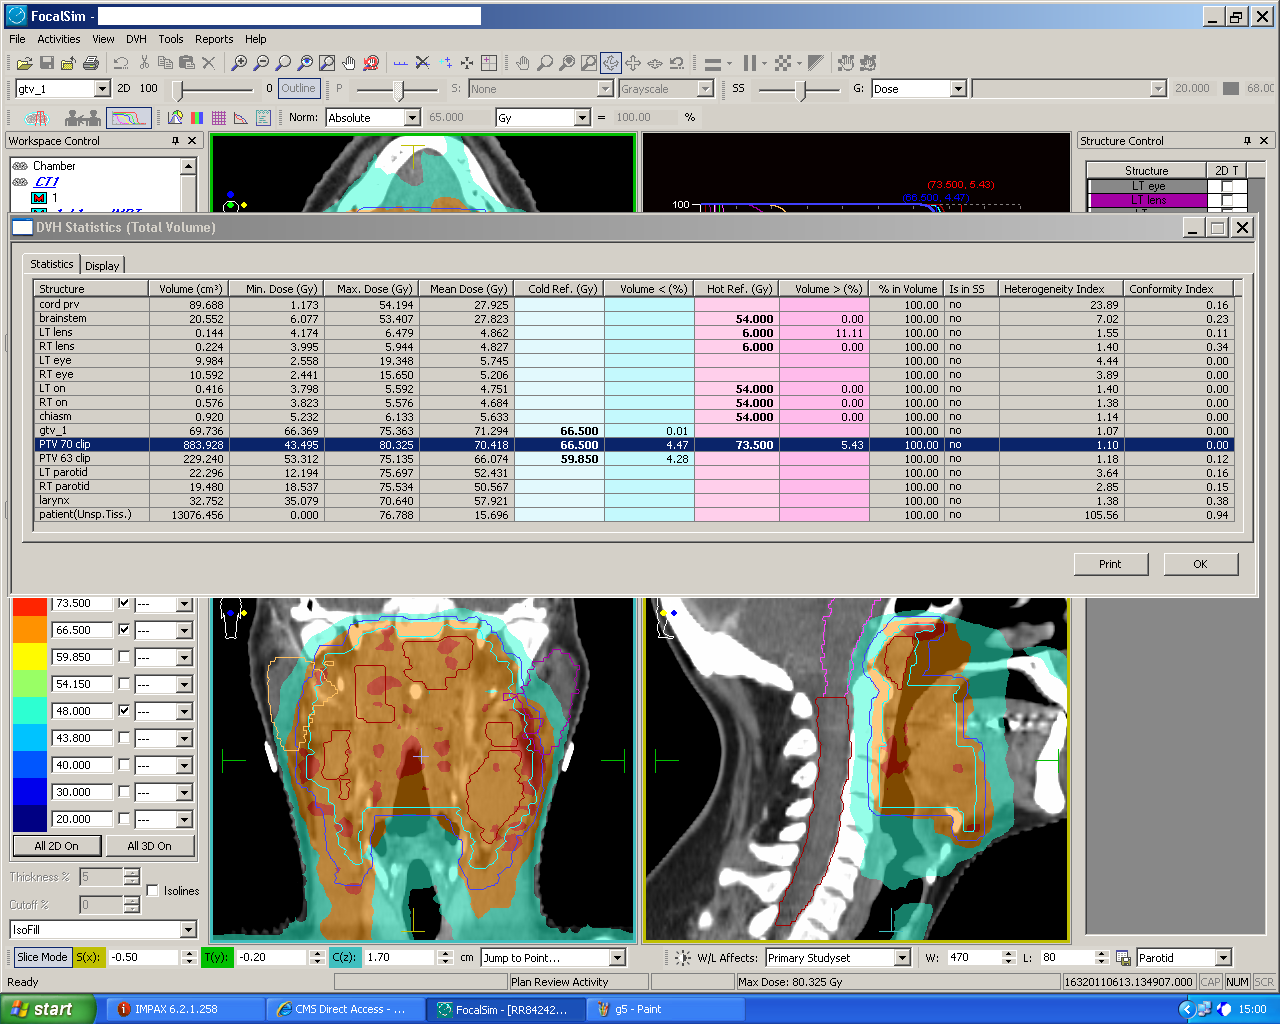Open the Norm Absolute dropdown

[x=412, y=118]
